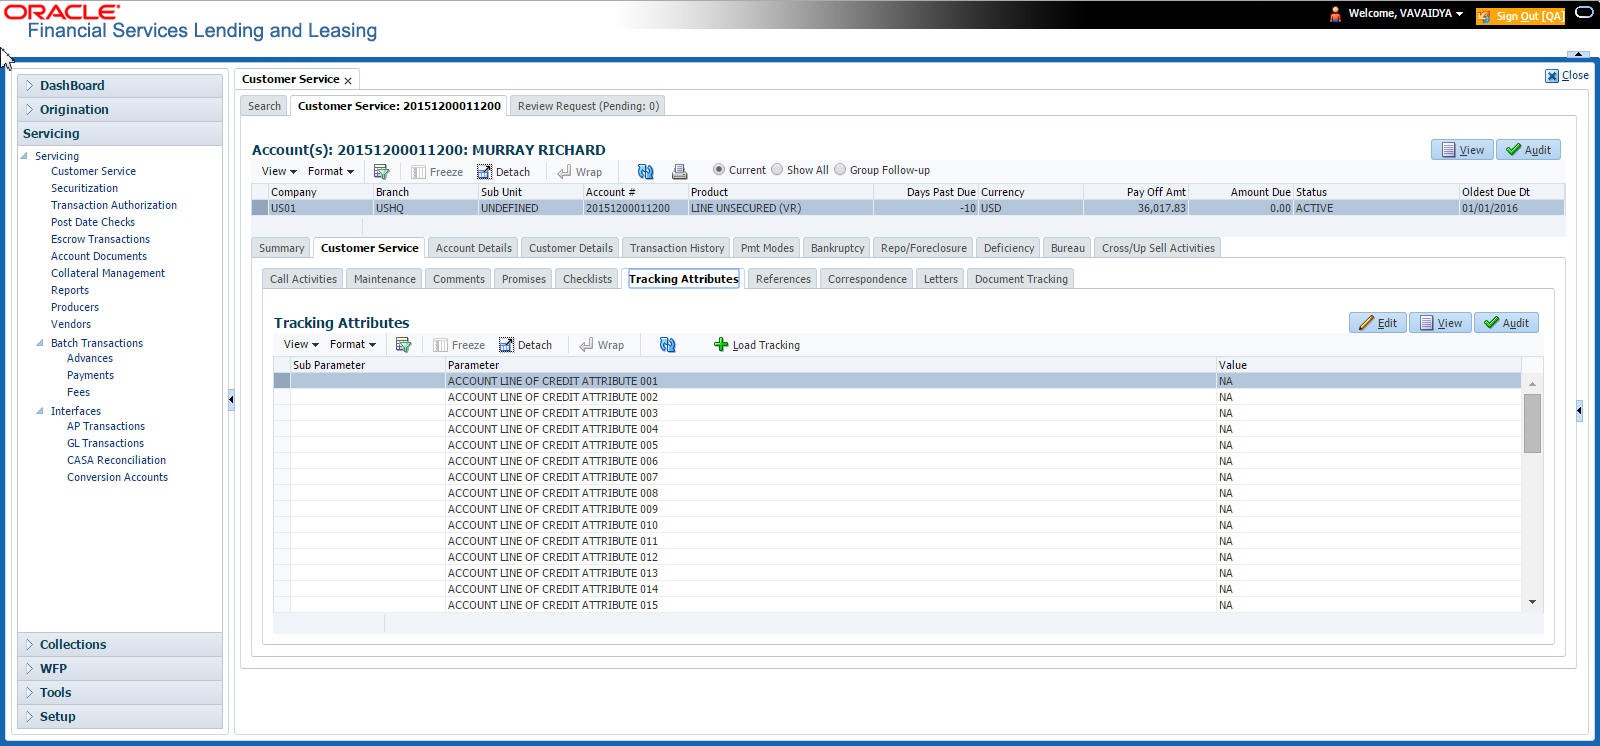
Task: Open CASA Reconciliation under Interfaces
Action: [x=116, y=460]
